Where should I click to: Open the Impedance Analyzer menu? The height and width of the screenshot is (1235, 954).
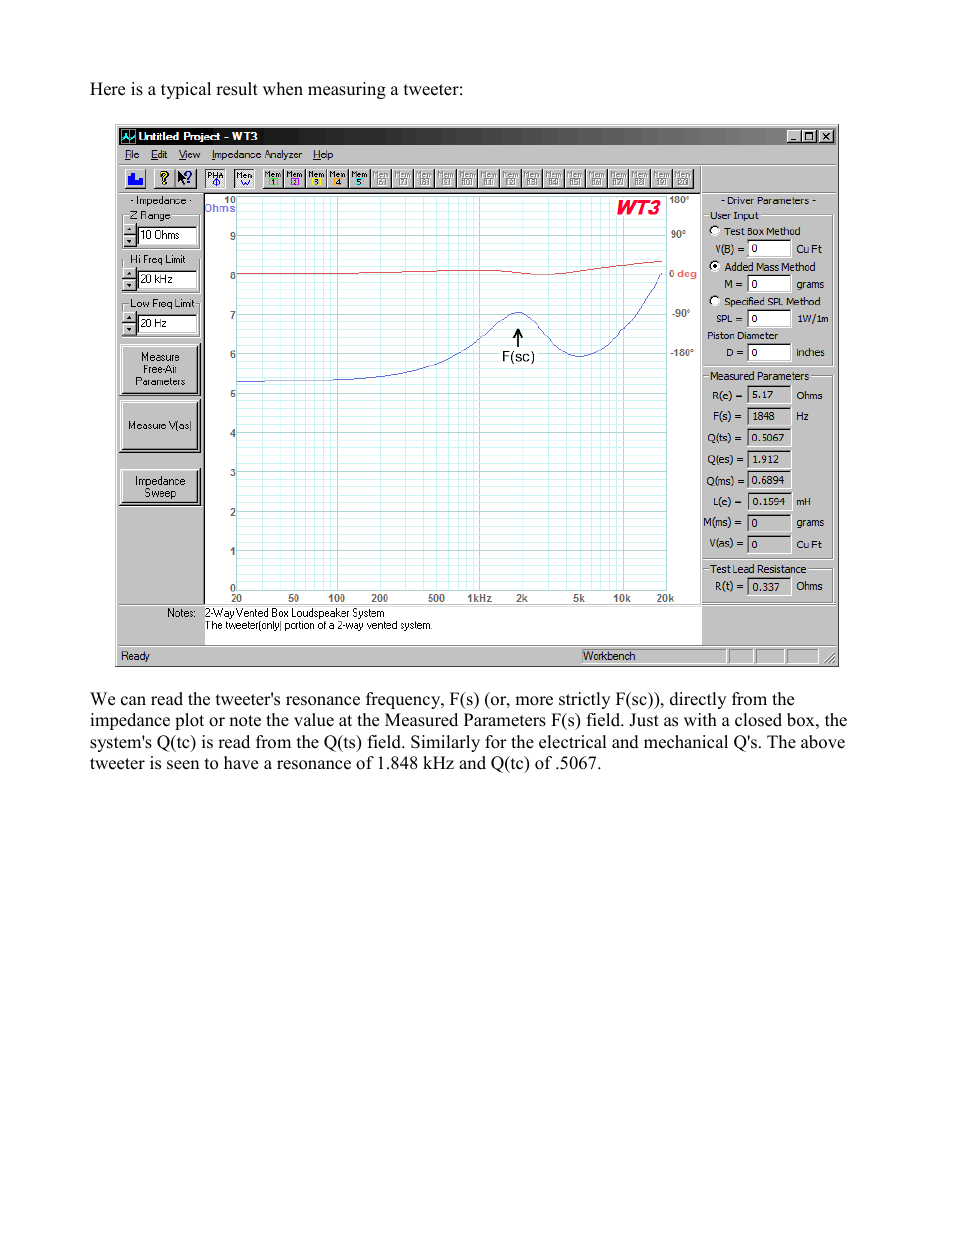pyautogui.click(x=256, y=155)
